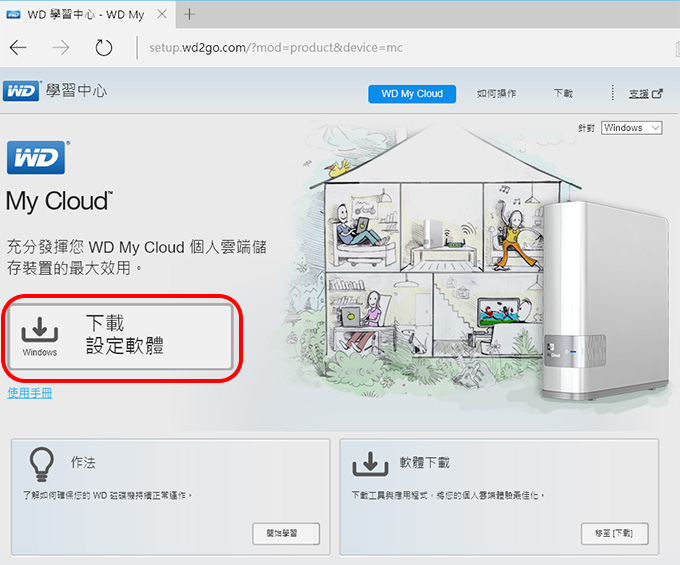
Task: Open the 支援 external link
Action: point(646,93)
